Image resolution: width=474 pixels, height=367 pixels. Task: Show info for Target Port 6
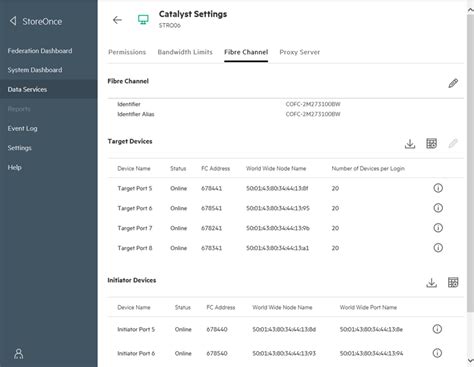(x=438, y=208)
